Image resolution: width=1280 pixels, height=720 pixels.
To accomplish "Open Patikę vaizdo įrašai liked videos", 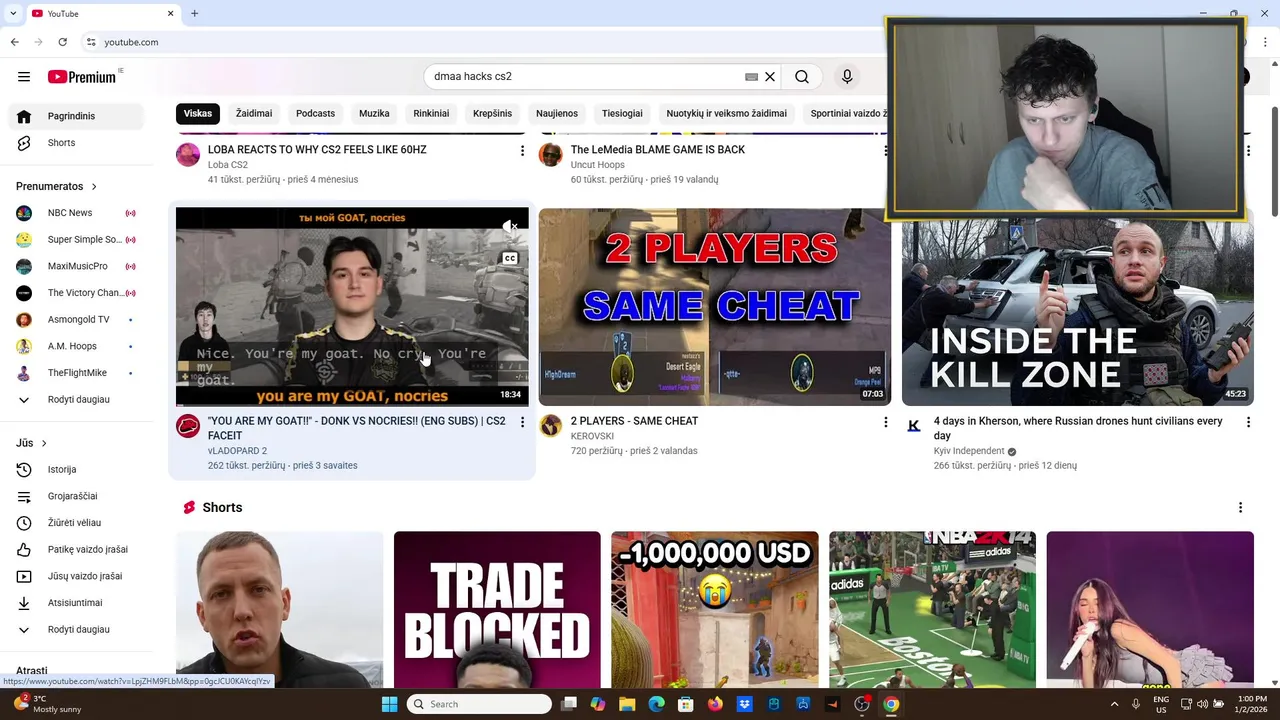I will (76, 550).
